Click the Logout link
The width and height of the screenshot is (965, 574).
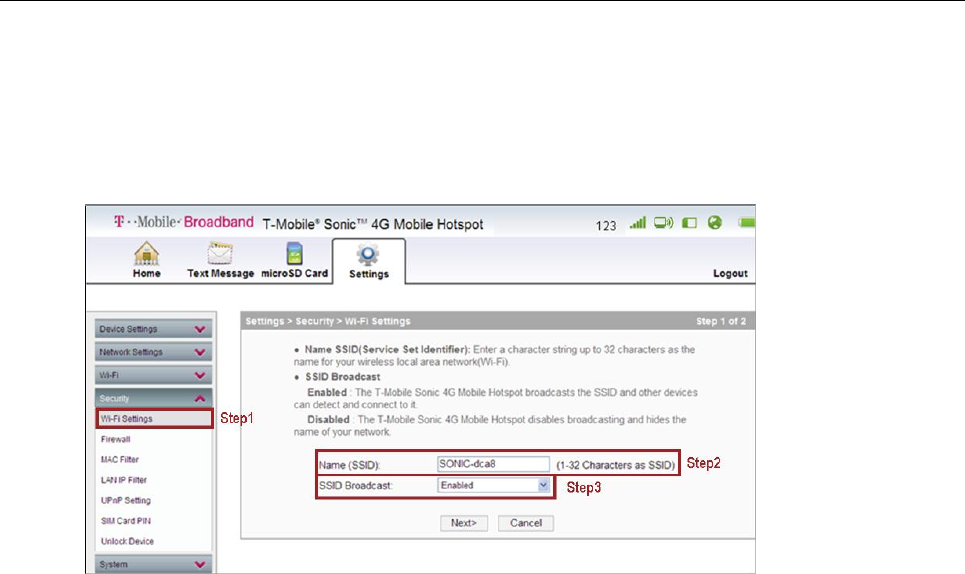(730, 273)
